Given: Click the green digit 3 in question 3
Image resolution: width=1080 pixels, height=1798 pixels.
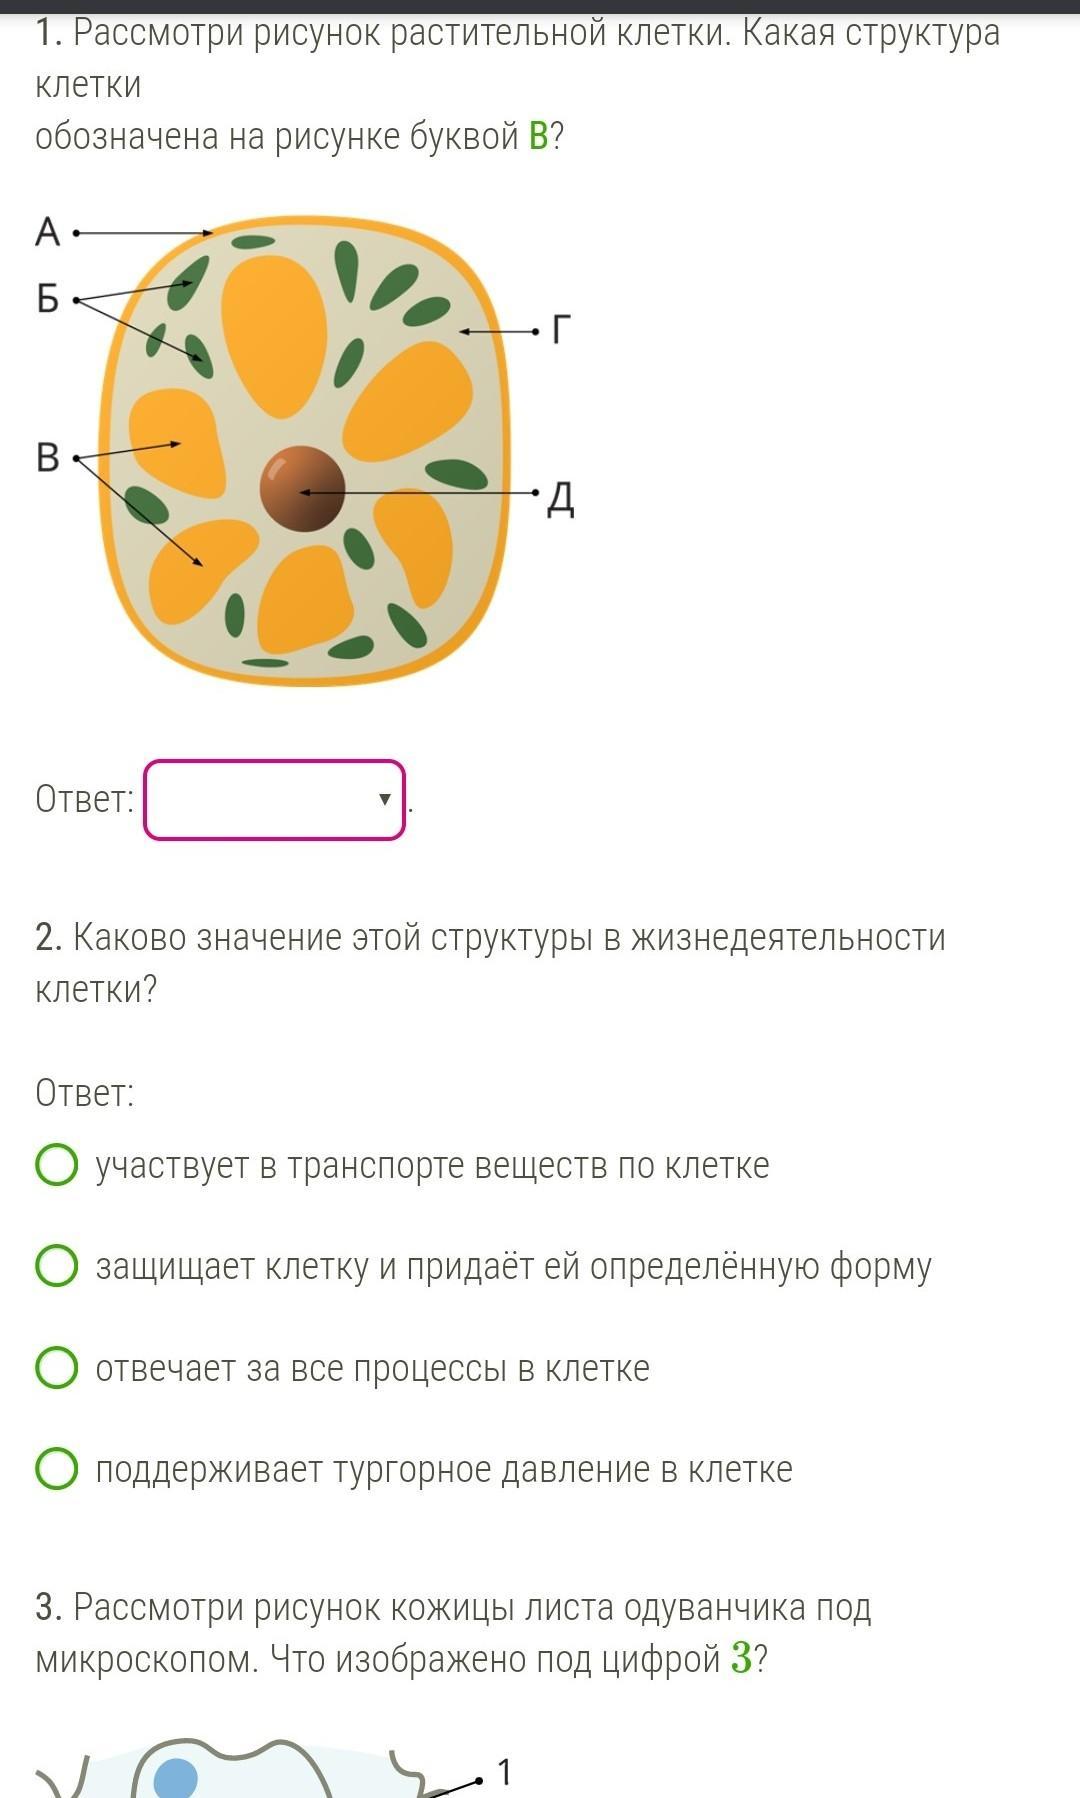Looking at the screenshot, I should (741, 1658).
